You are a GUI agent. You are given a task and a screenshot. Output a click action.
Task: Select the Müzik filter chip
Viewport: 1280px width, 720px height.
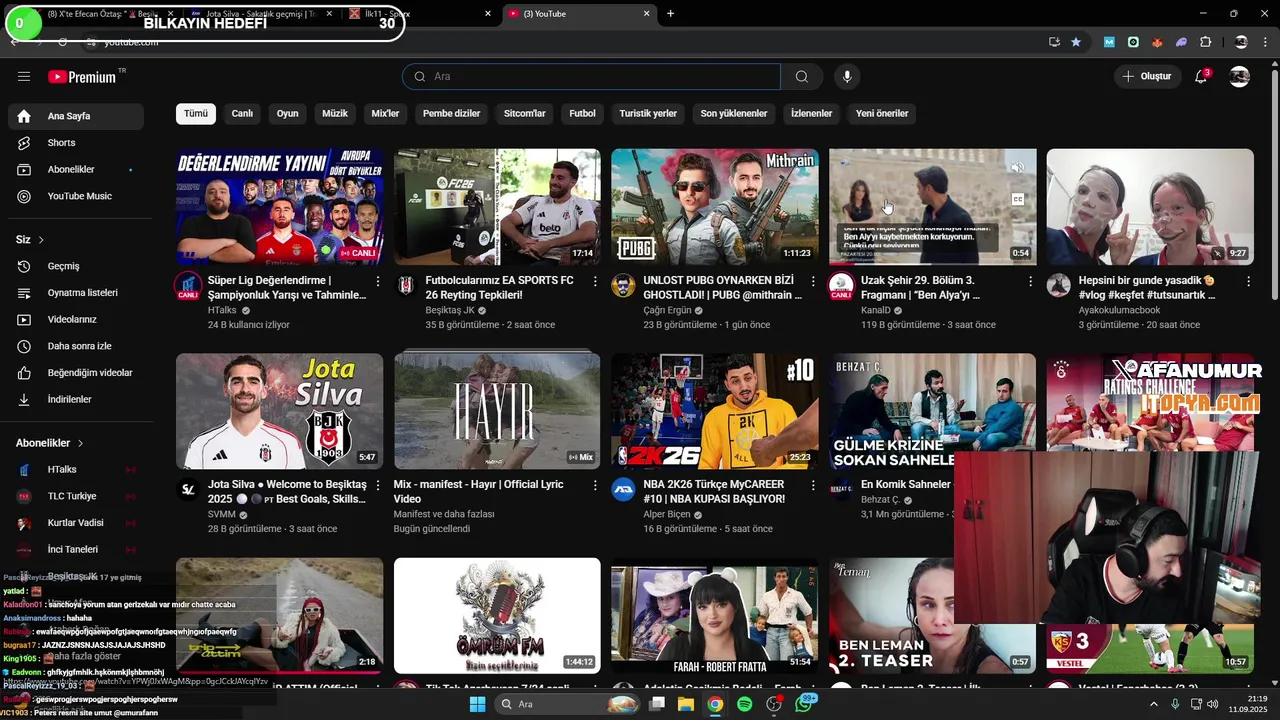tap(335, 113)
